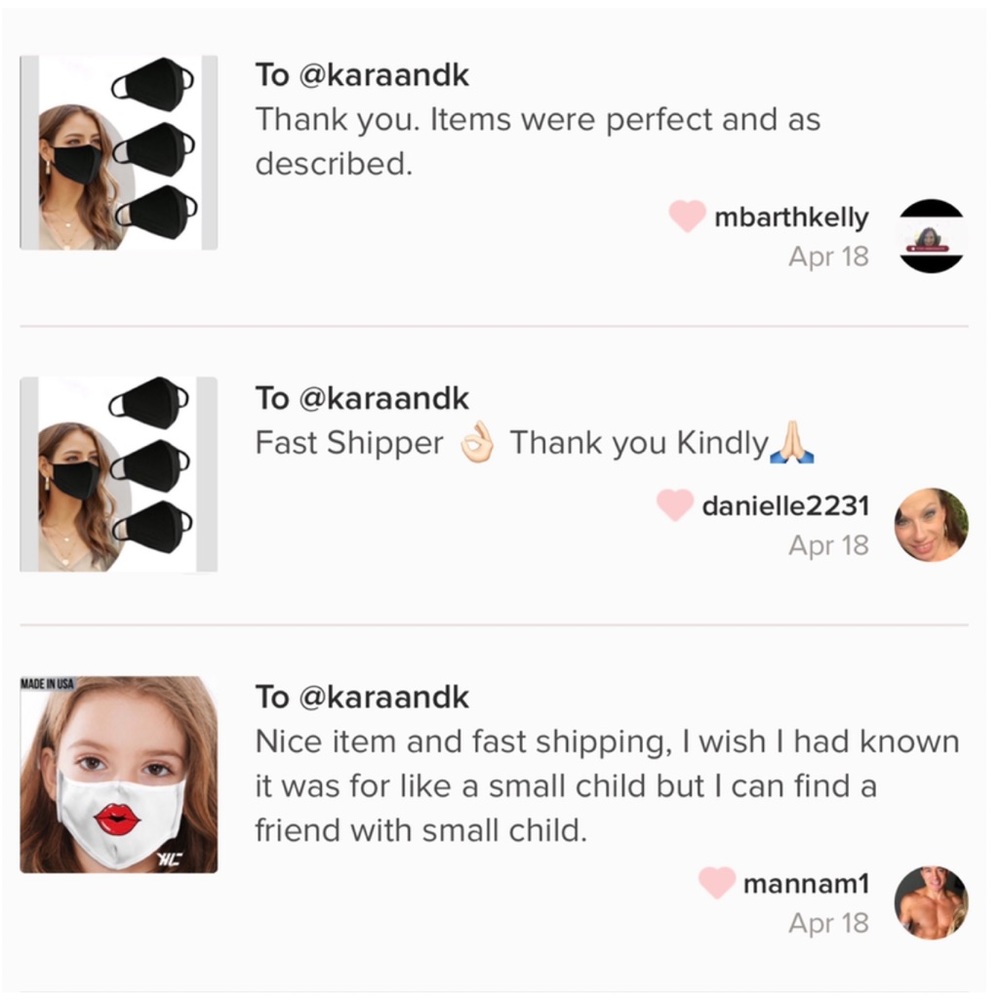Open the 'Fast Shipper Thank you Kindly' comment
This screenshot has height=1000, width=1000.
(534, 443)
